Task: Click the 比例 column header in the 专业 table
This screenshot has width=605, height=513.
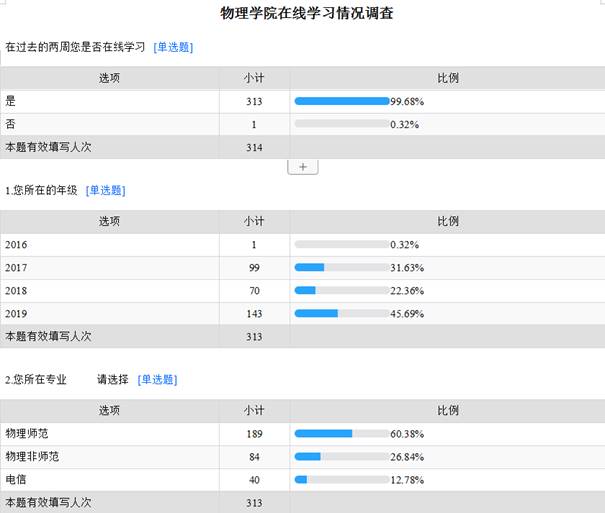Action: pyautogui.click(x=447, y=410)
